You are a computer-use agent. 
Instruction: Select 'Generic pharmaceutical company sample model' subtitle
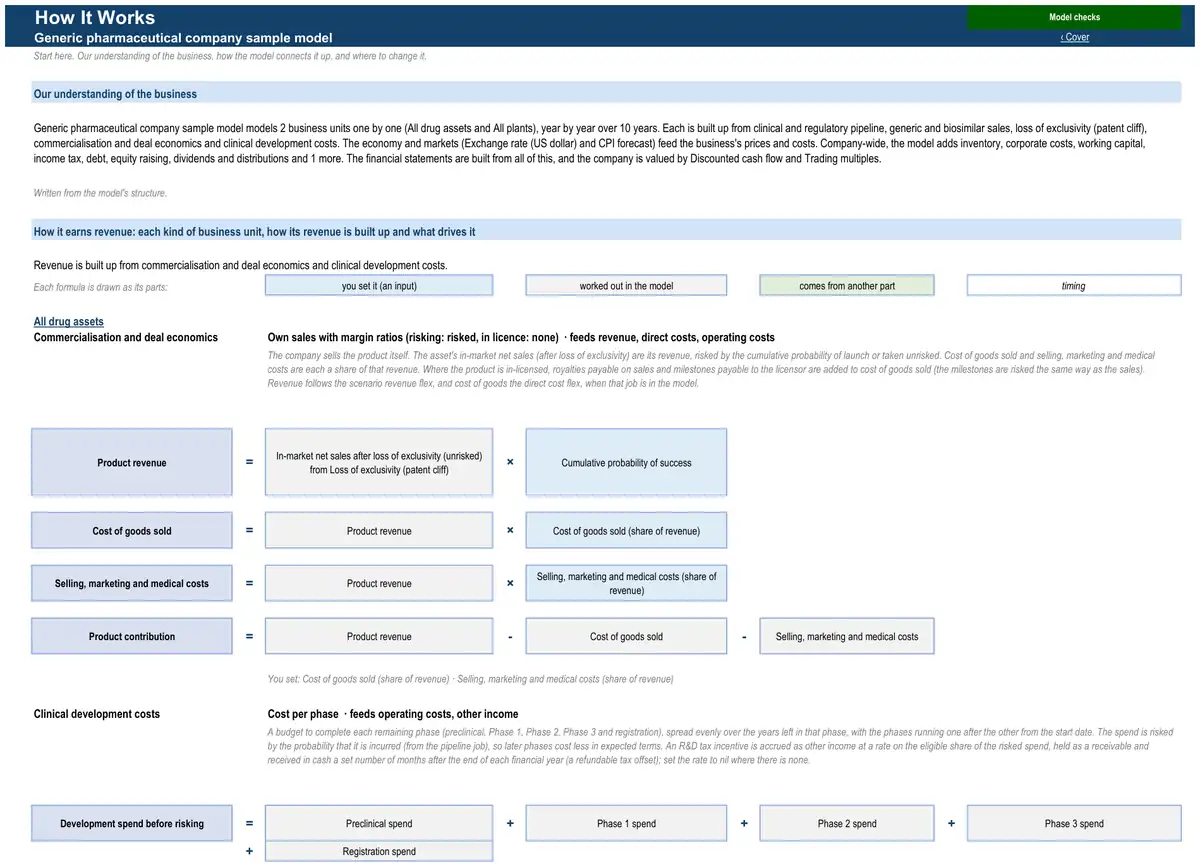click(183, 38)
